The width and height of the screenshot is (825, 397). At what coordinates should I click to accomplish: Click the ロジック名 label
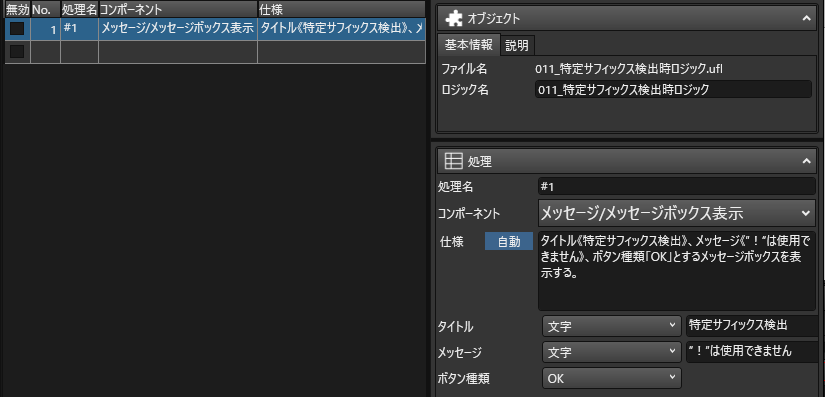pos(465,90)
